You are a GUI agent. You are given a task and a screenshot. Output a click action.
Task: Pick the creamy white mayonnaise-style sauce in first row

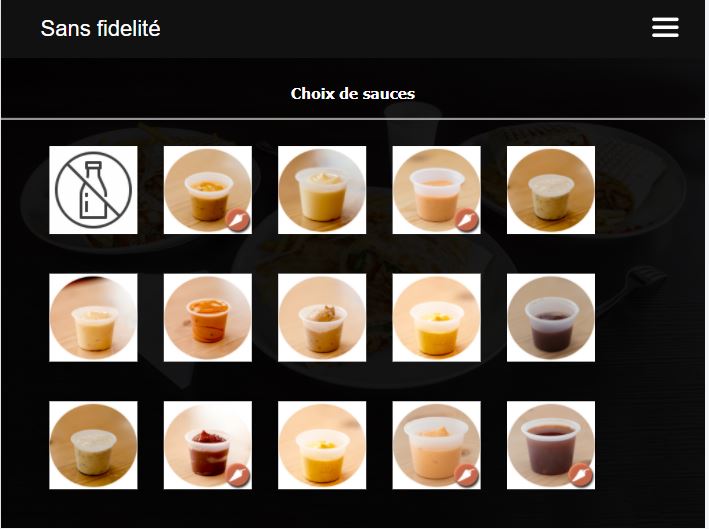point(322,190)
